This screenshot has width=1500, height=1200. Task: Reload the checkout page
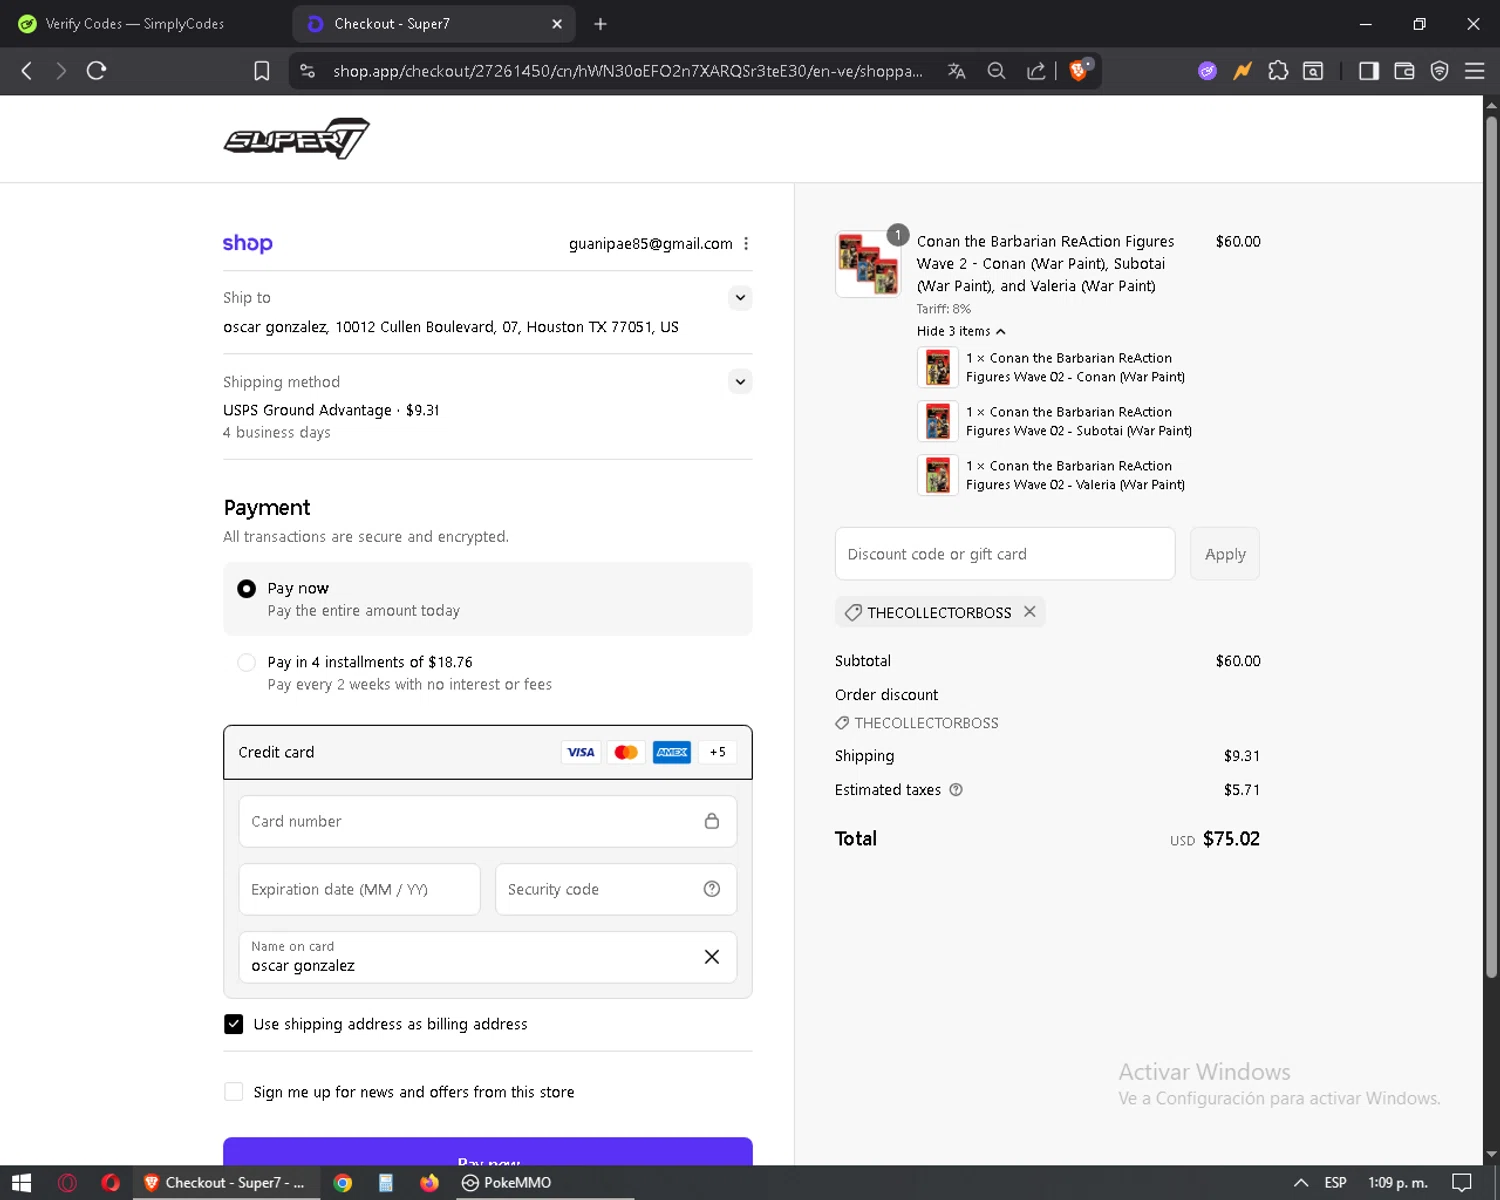click(96, 71)
